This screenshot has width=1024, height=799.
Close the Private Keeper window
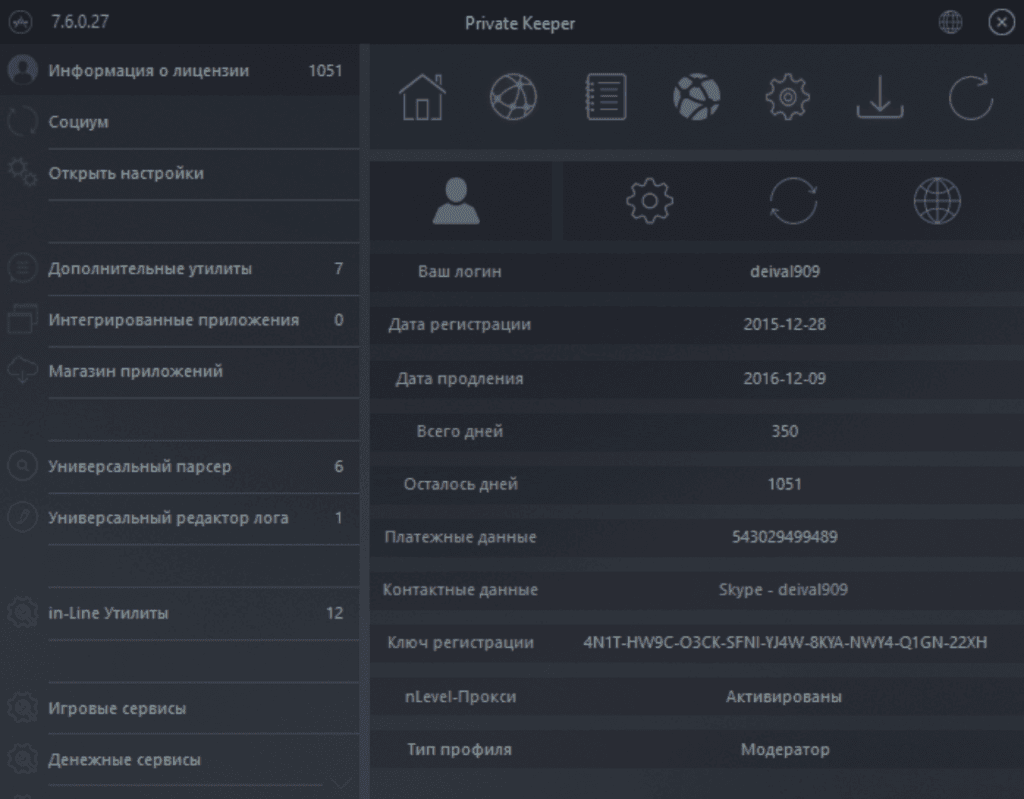1001,22
